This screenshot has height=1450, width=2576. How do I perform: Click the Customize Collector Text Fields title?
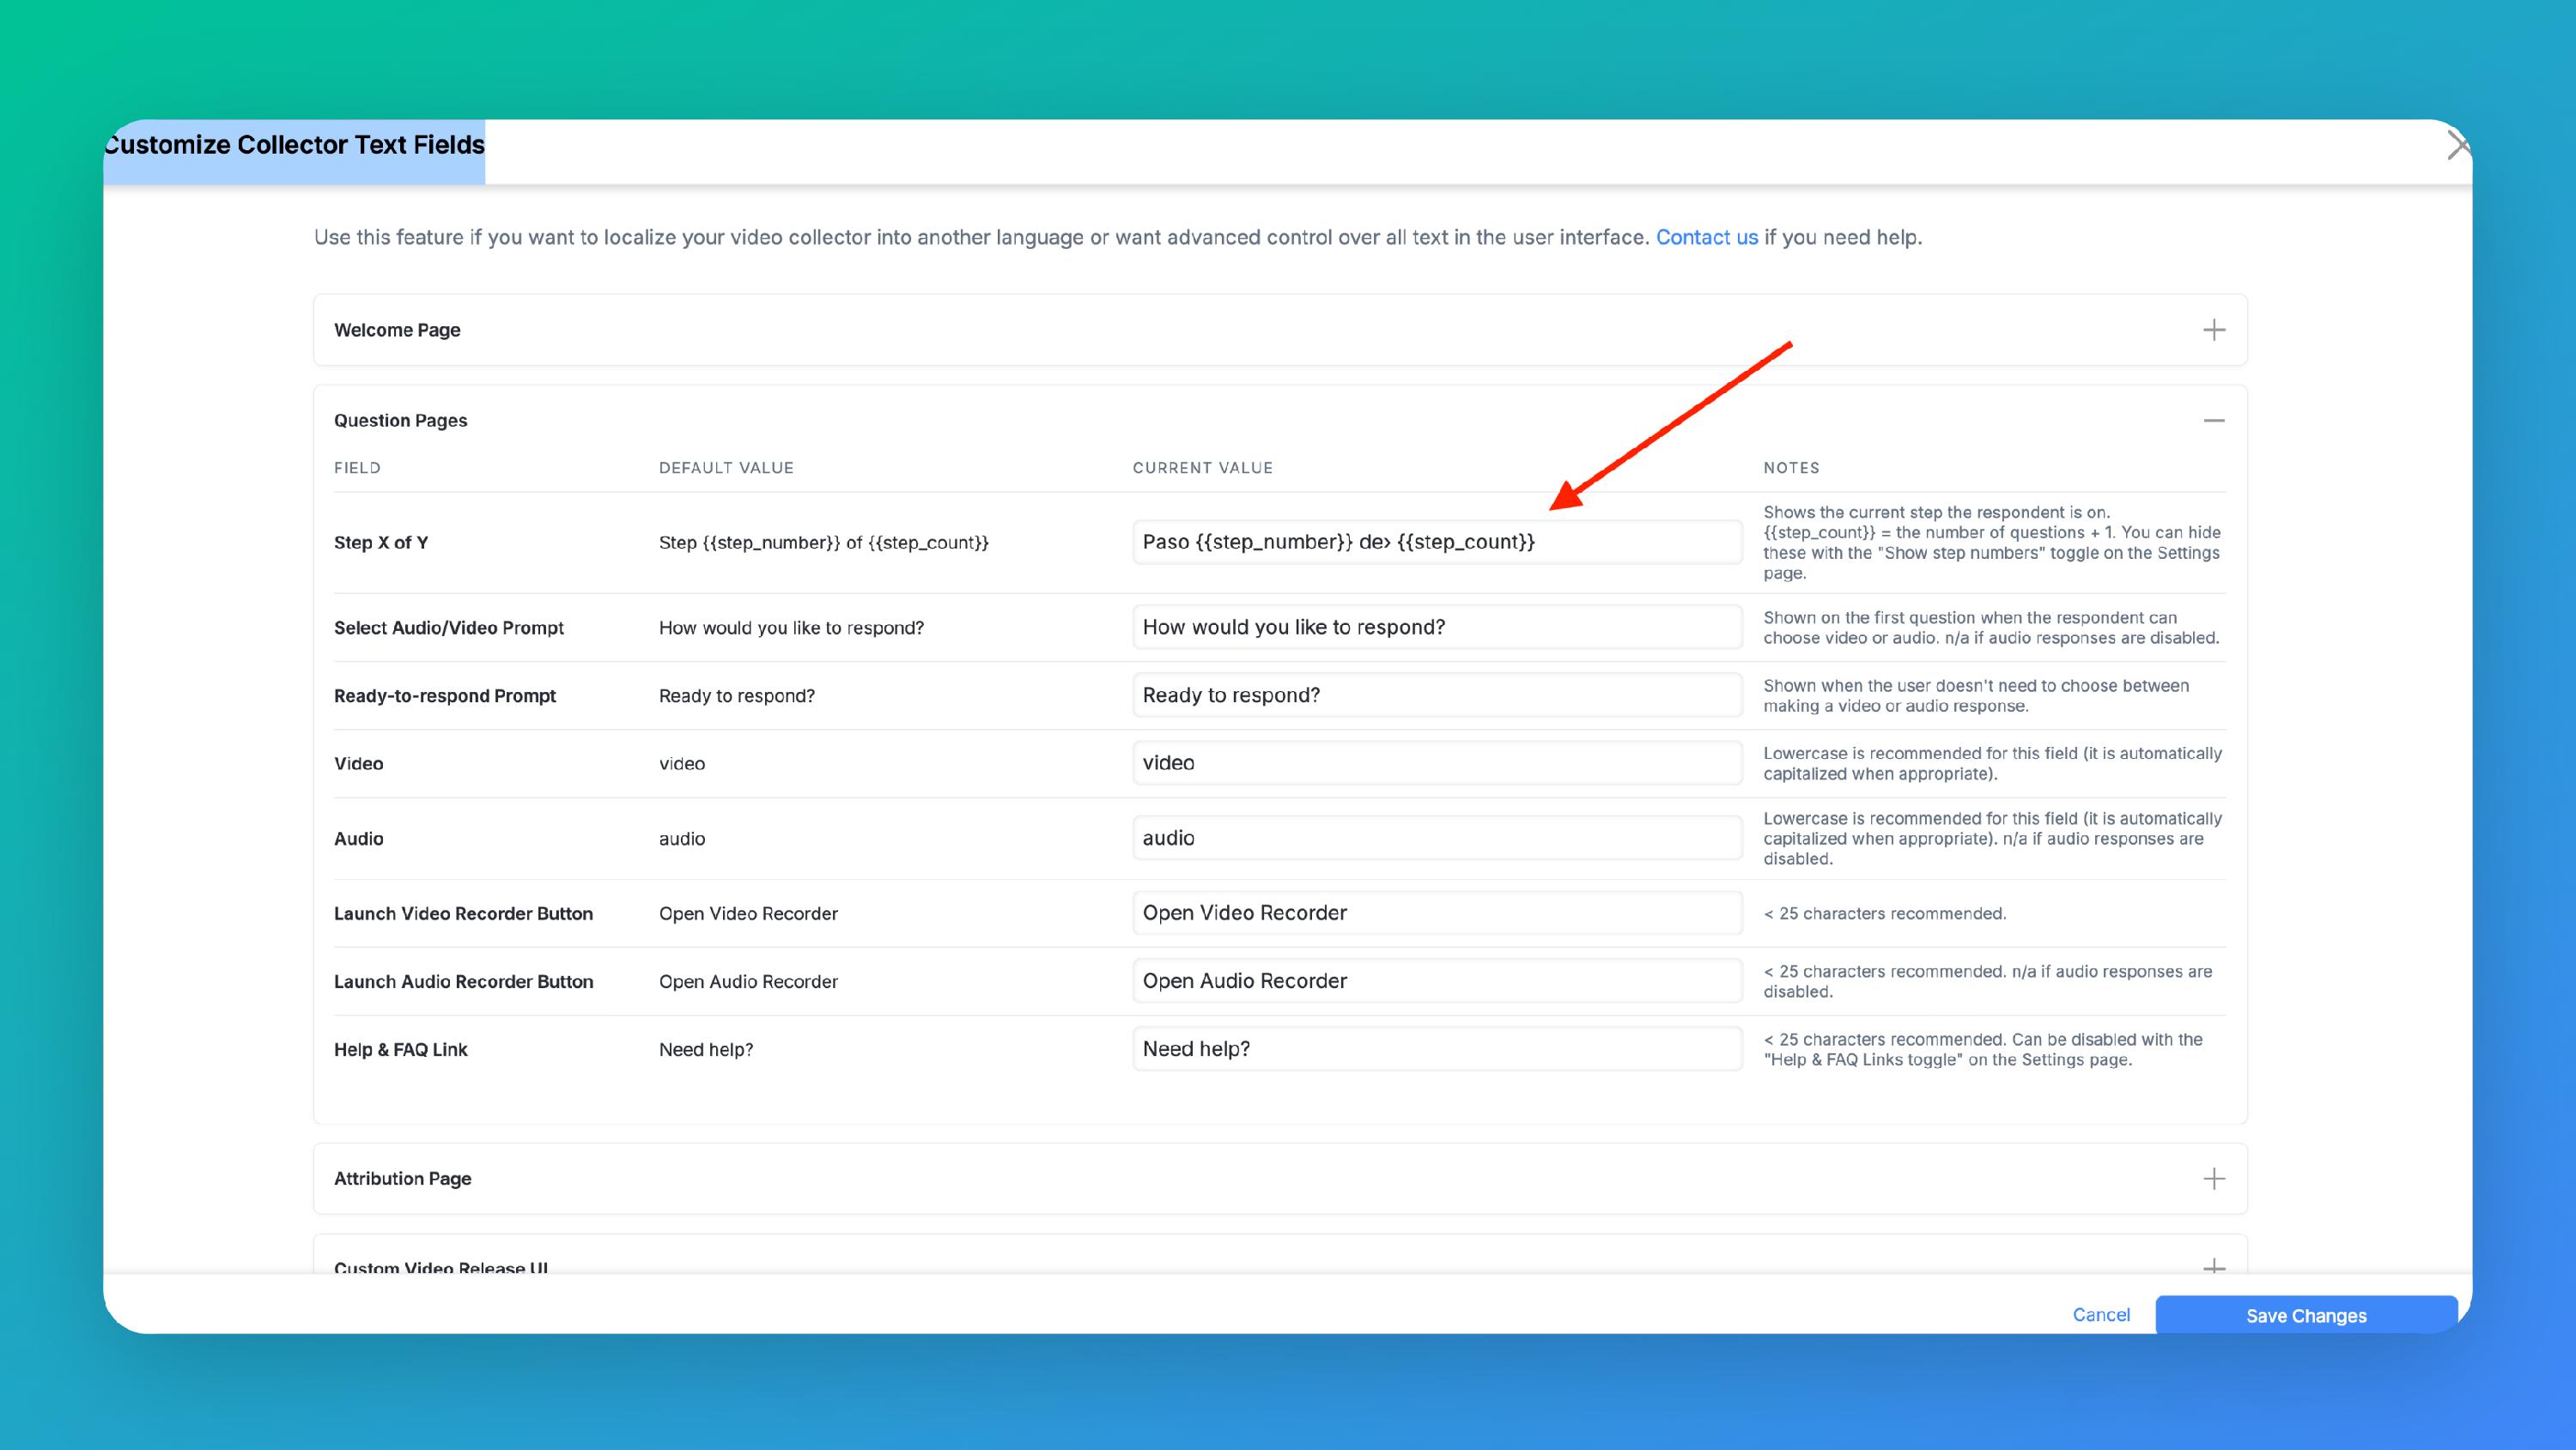point(294,146)
